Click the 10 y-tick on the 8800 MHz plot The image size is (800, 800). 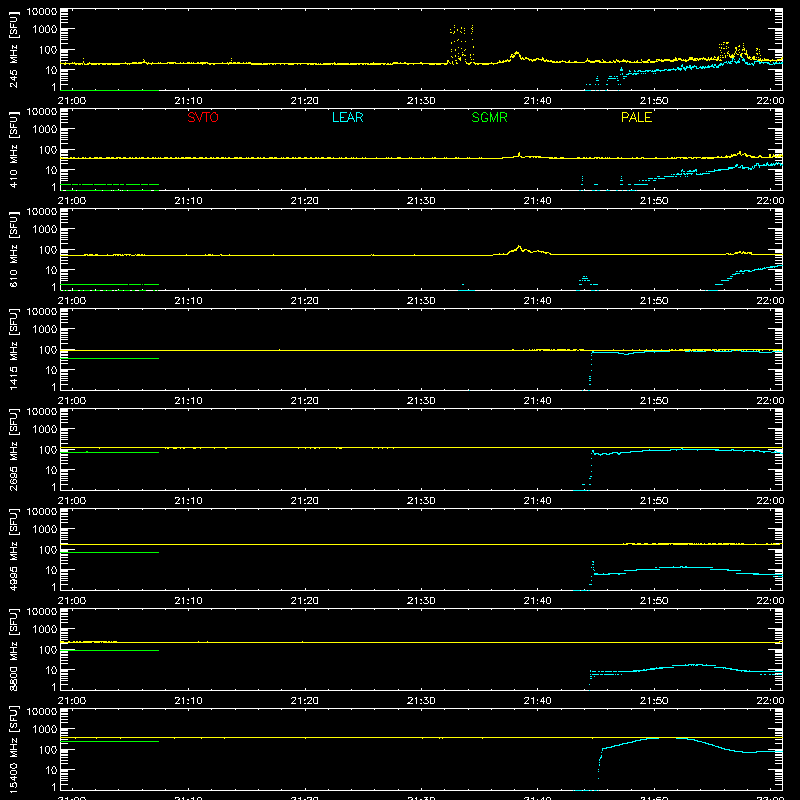pyautogui.click(x=51, y=670)
